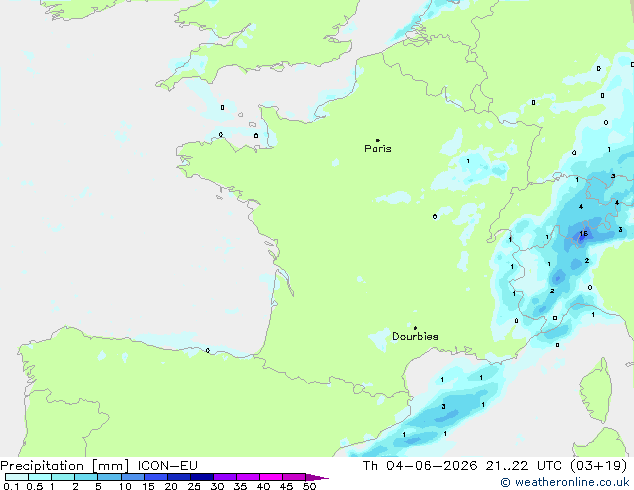This screenshot has height=490, width=634.
Task: Click the Paris city label
Action: coord(378,149)
